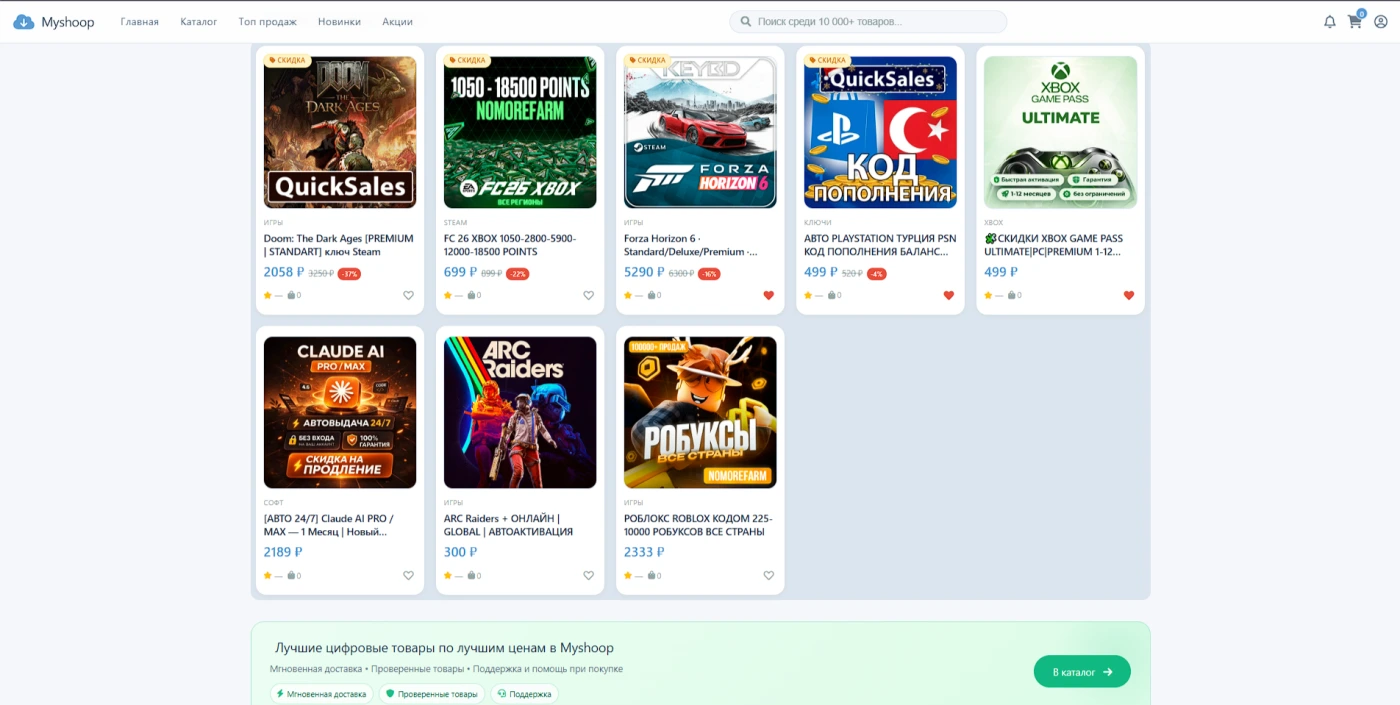Add Doom: The Dark Ages to favorites

click(x=408, y=295)
